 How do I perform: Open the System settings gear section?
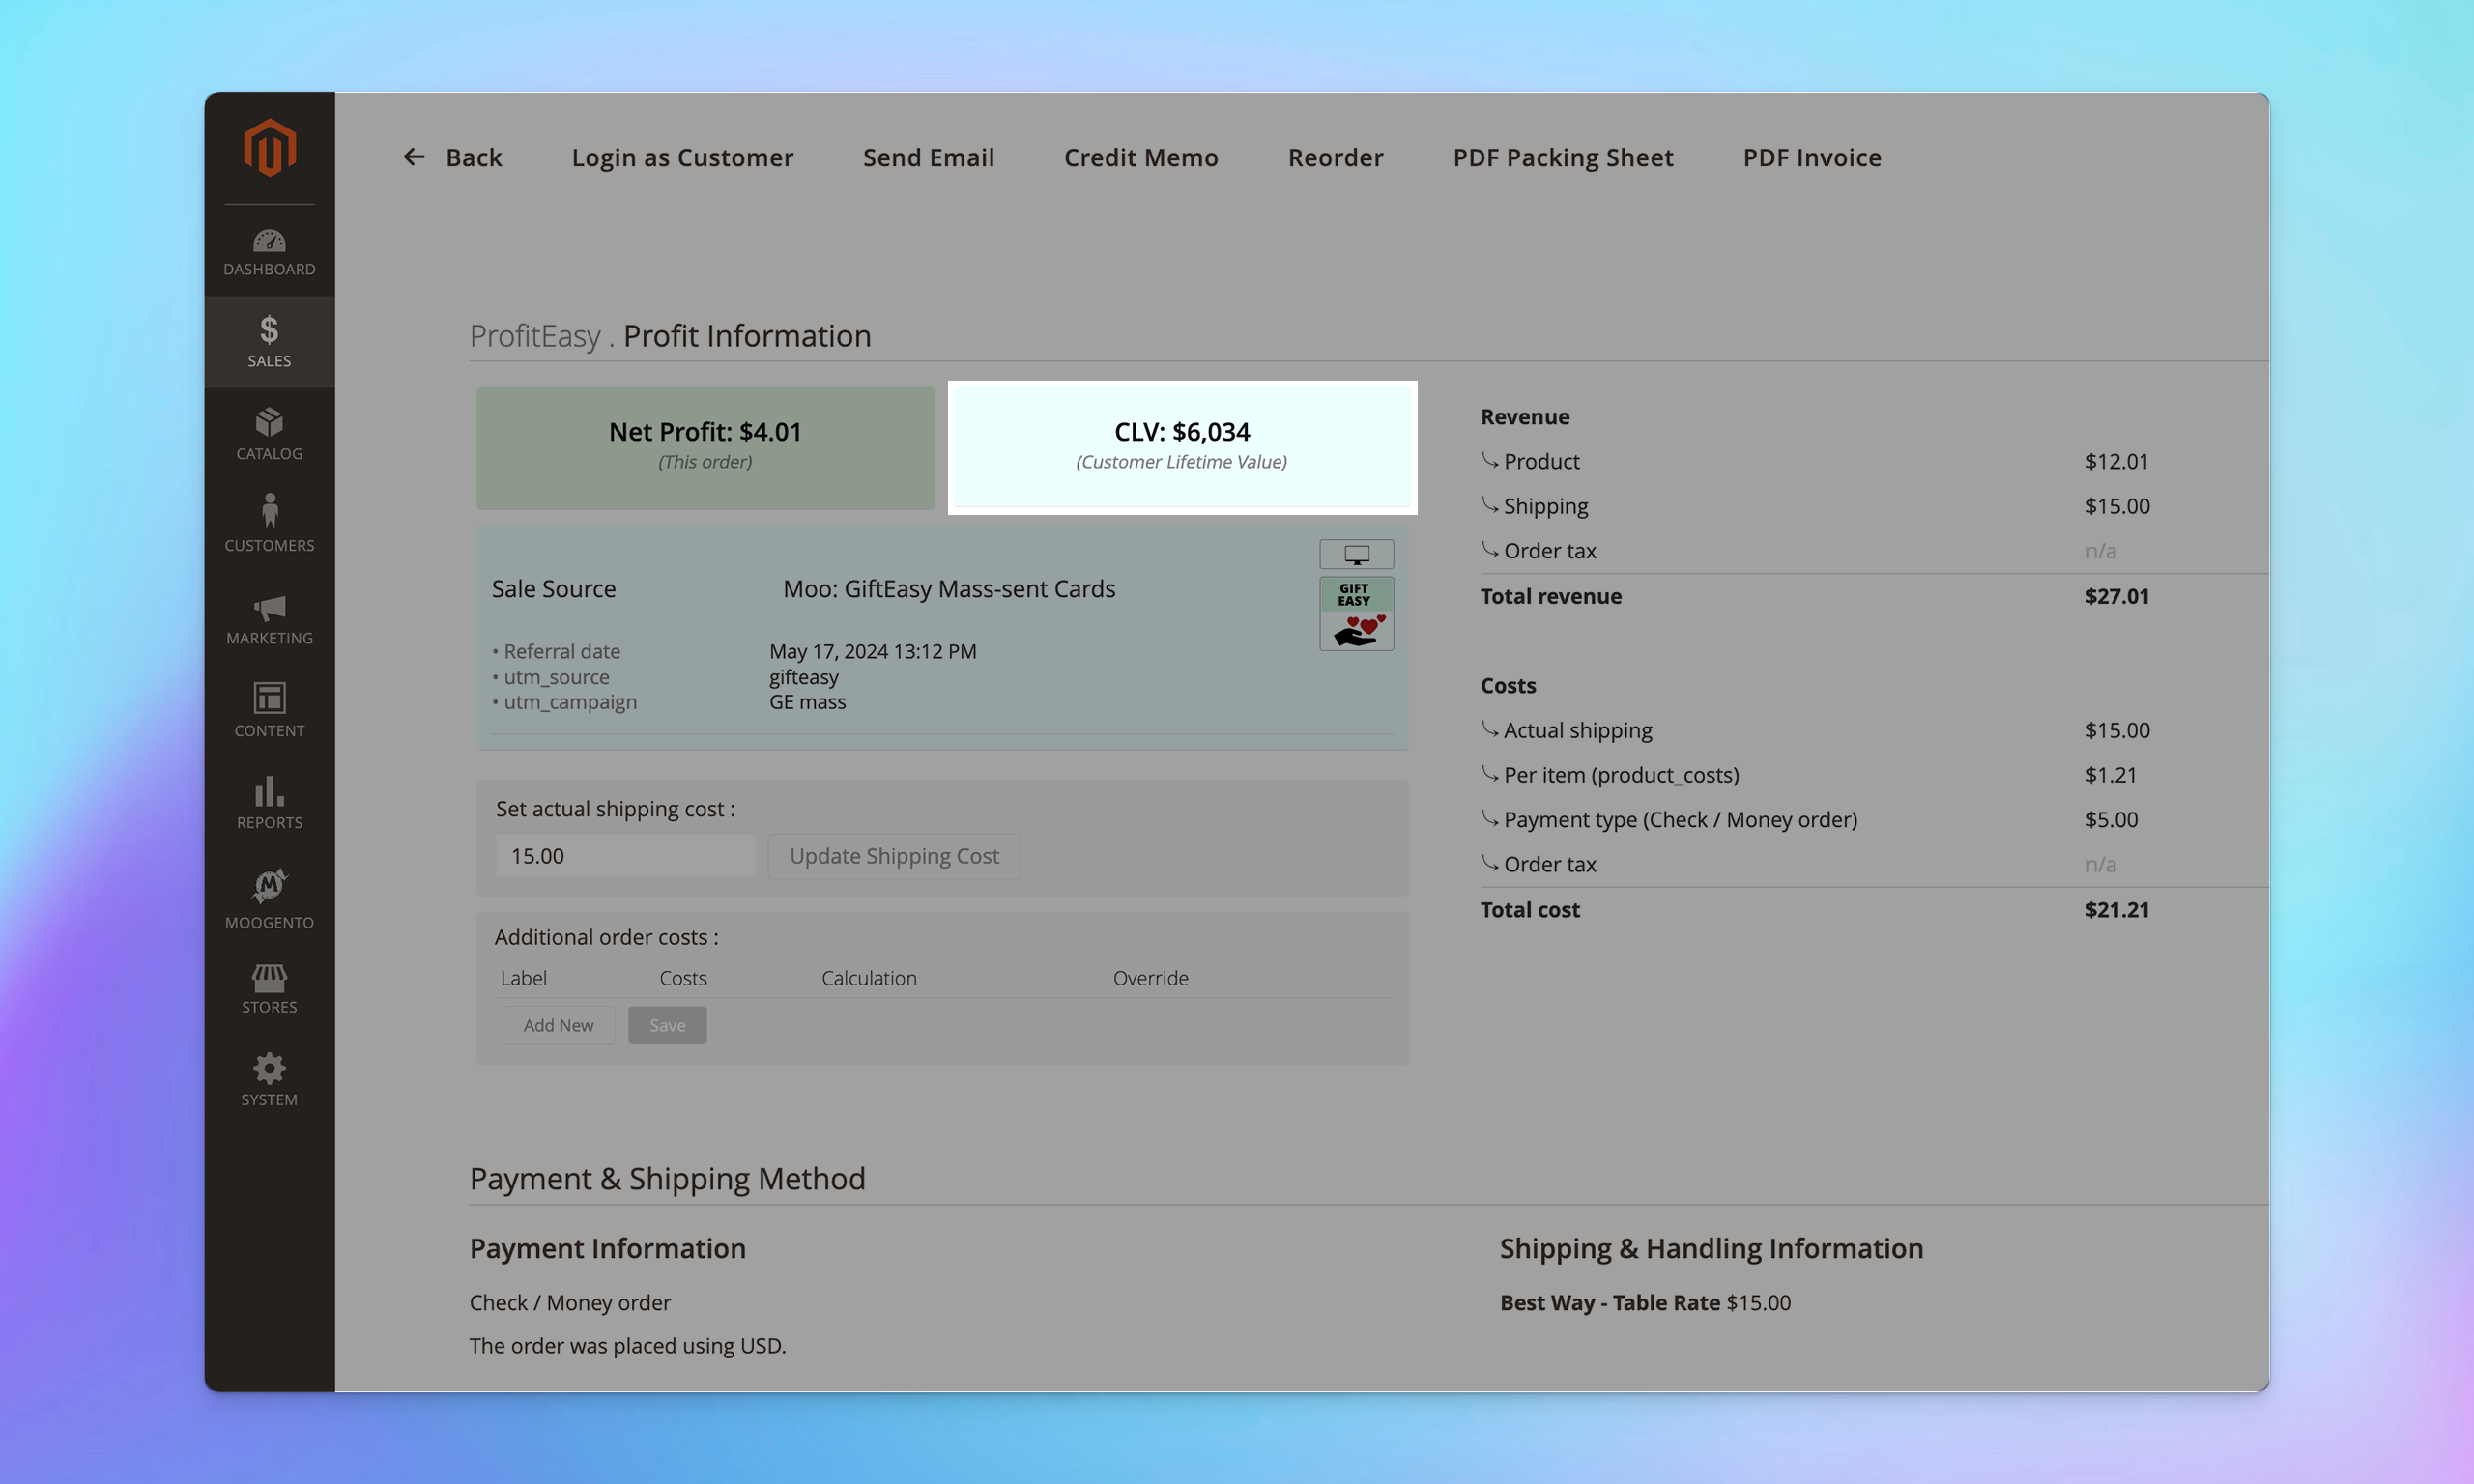tap(269, 1080)
